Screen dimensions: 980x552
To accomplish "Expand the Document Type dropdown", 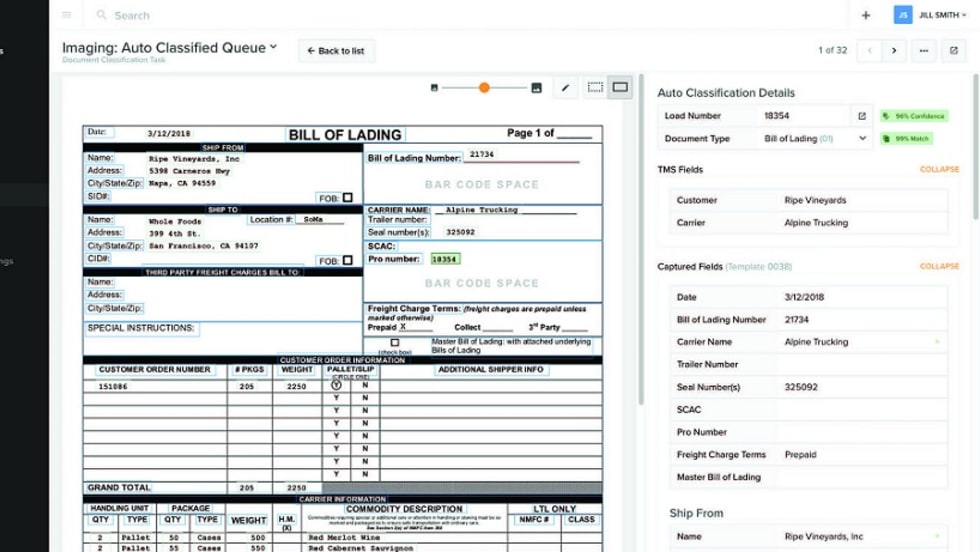I will click(x=863, y=139).
